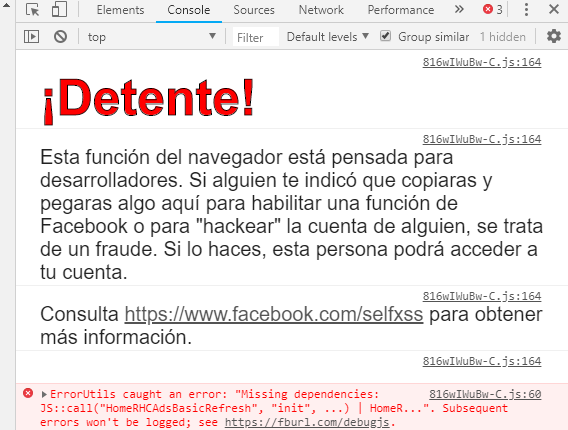The width and height of the screenshot is (568, 430).
Task: Toggle the device toolbar icon
Action: tap(59, 10)
